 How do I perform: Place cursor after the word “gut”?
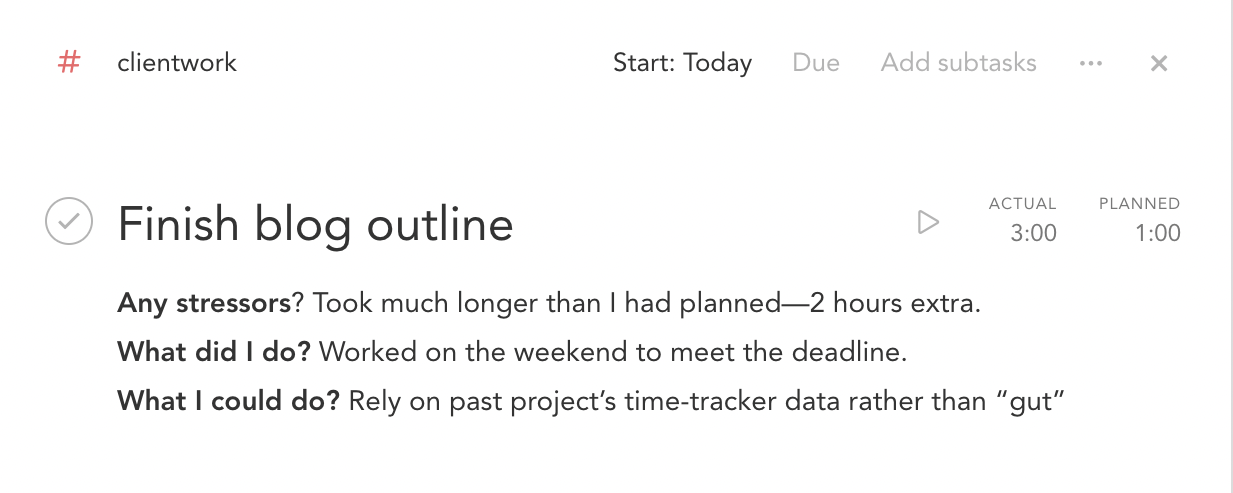coord(1062,402)
